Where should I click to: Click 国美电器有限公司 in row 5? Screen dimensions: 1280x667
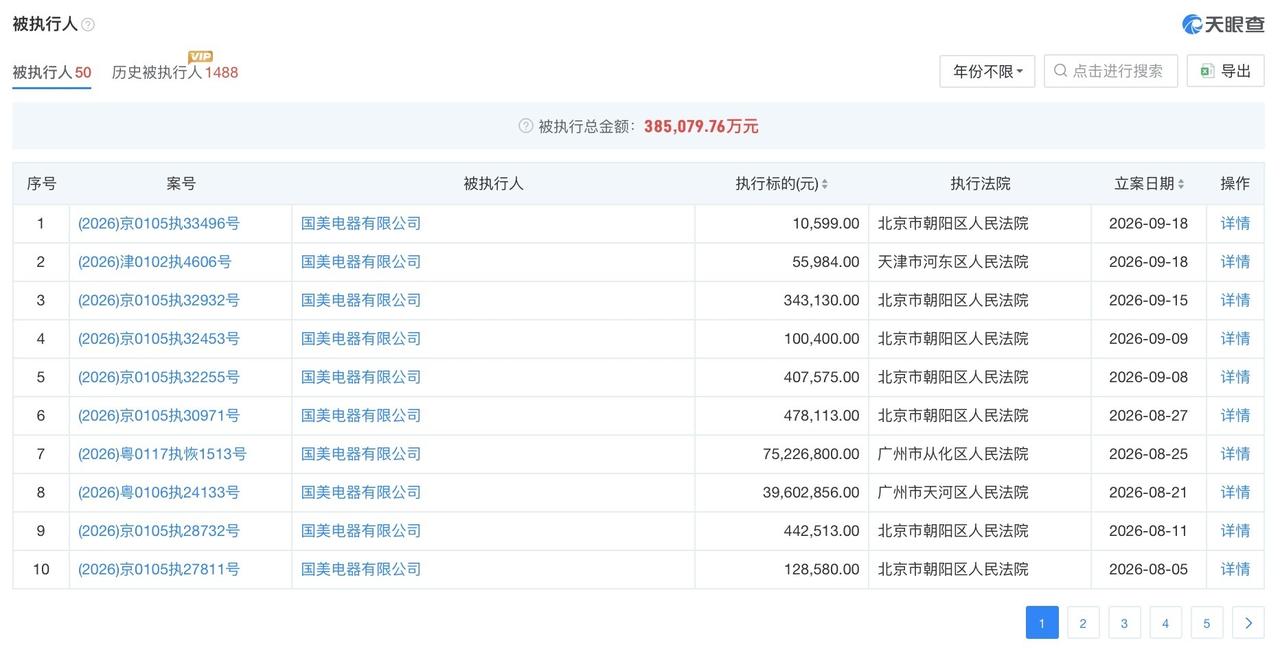pyautogui.click(x=361, y=377)
